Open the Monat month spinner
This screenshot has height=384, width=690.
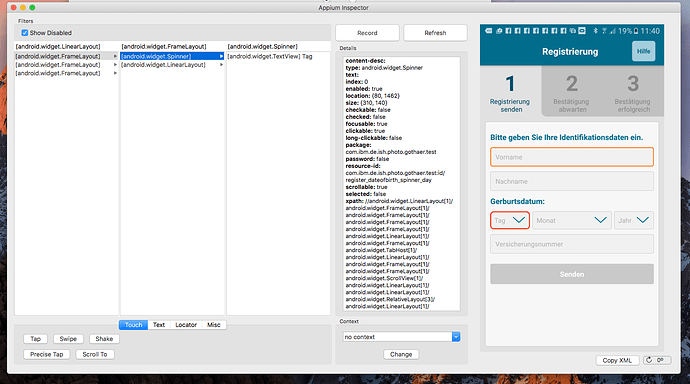click(572, 220)
